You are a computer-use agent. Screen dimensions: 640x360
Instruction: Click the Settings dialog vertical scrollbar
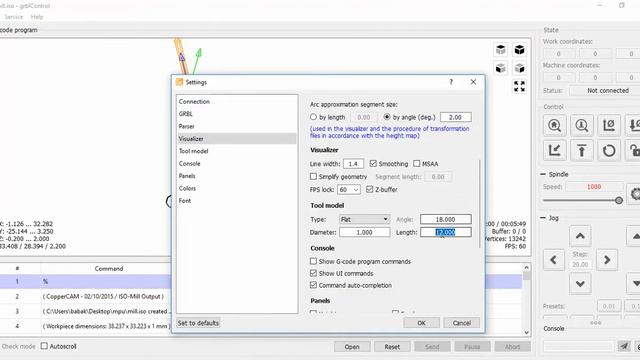(x=479, y=203)
